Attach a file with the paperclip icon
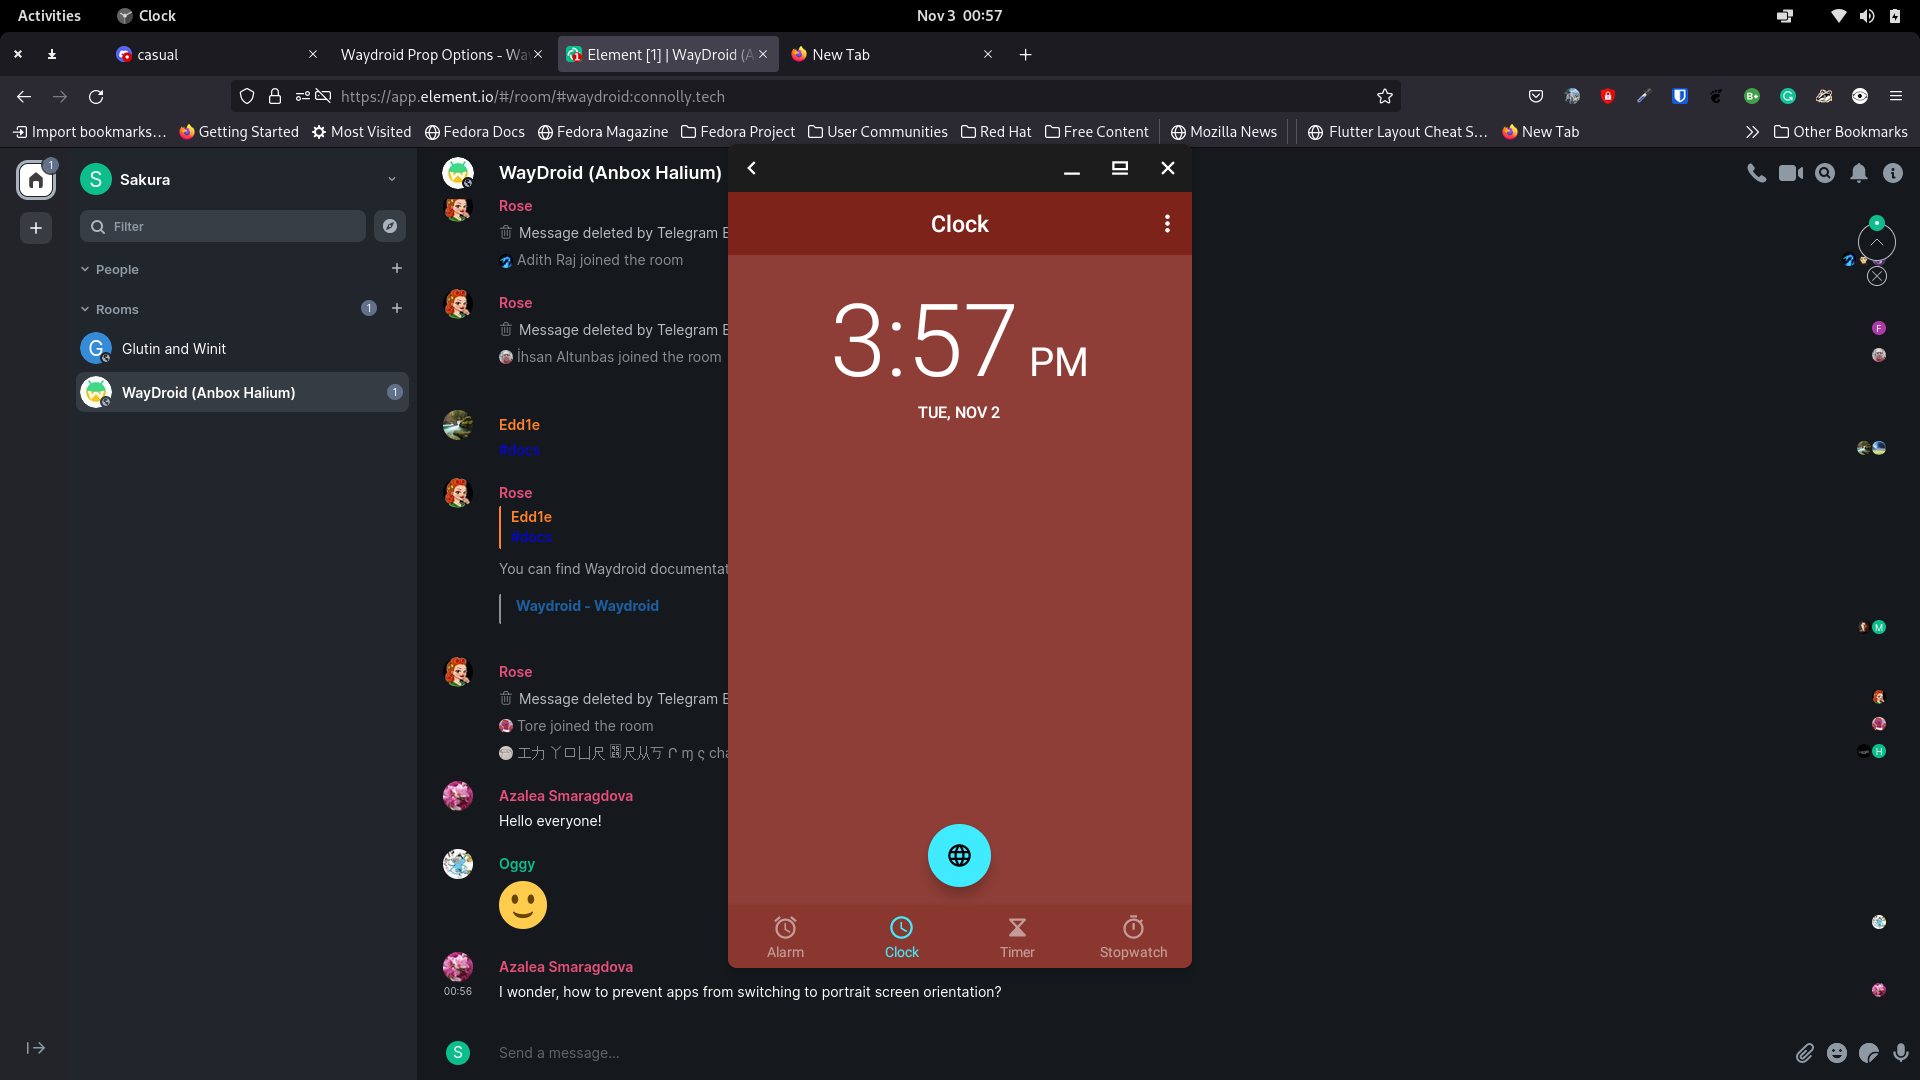Image resolution: width=1920 pixels, height=1080 pixels. [1806, 1053]
